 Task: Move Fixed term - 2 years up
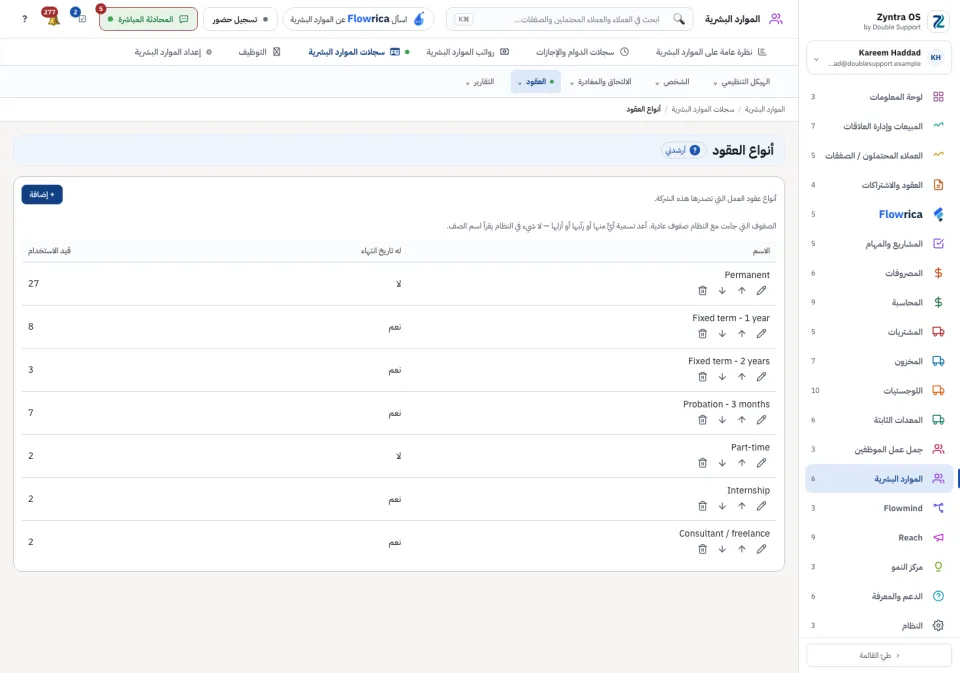click(x=741, y=377)
